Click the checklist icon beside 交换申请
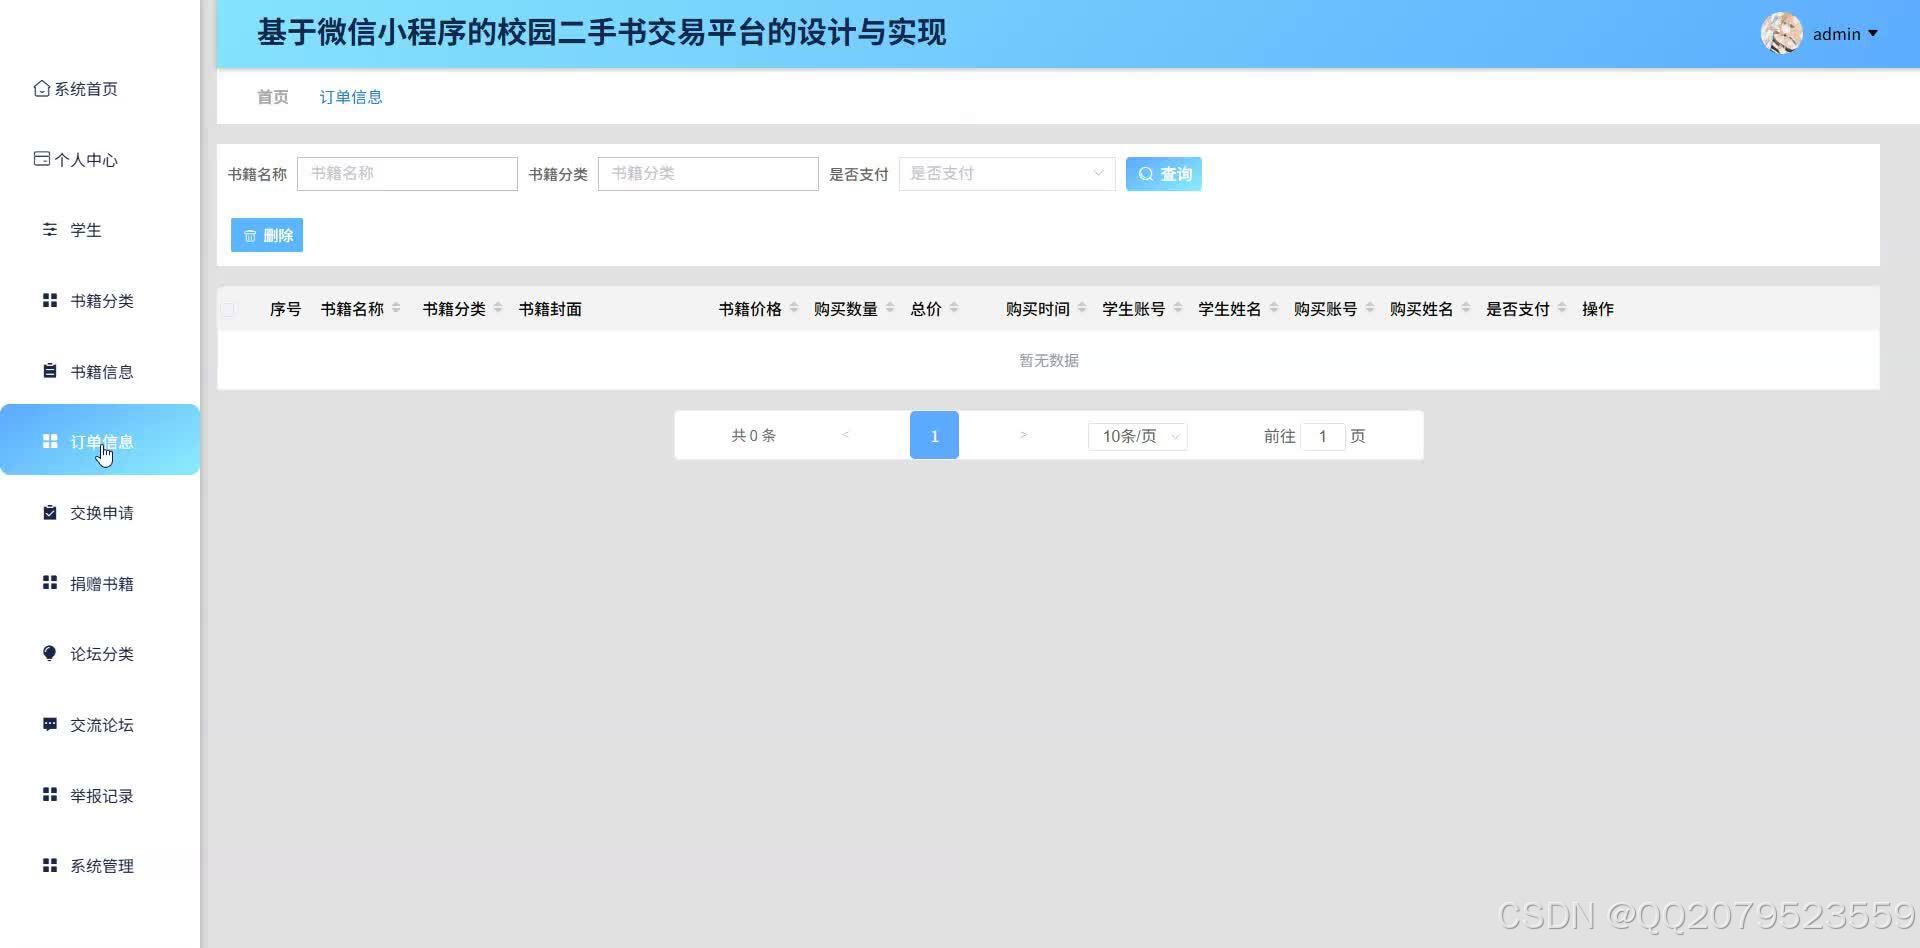Image resolution: width=1920 pixels, height=948 pixels. [50, 512]
